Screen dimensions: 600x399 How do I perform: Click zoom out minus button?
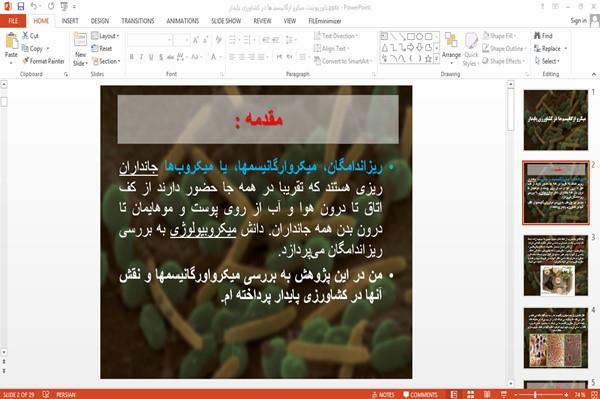(x=516, y=394)
